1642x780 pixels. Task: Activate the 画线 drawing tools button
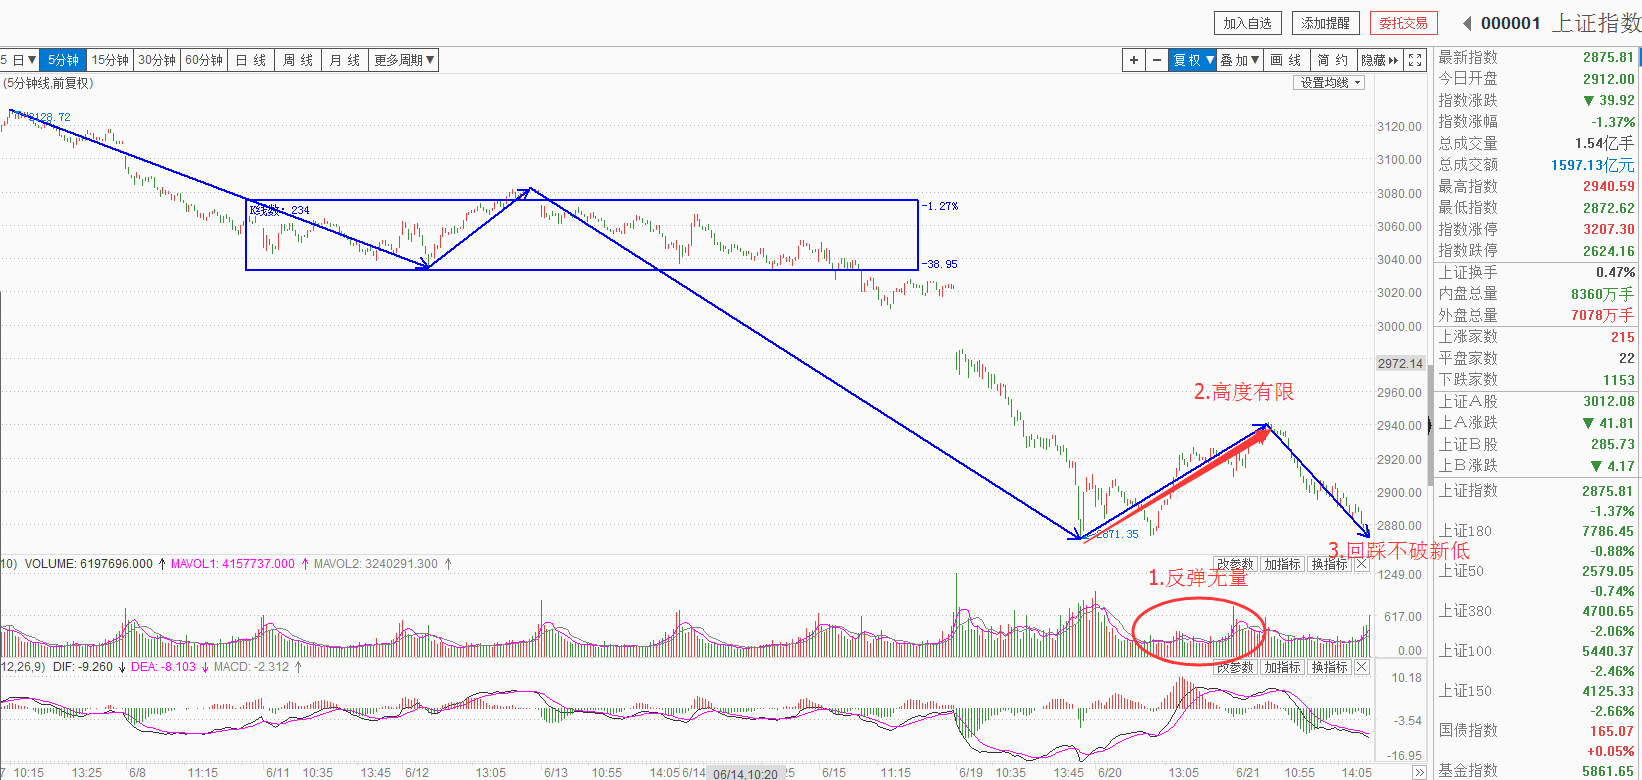pos(1286,60)
